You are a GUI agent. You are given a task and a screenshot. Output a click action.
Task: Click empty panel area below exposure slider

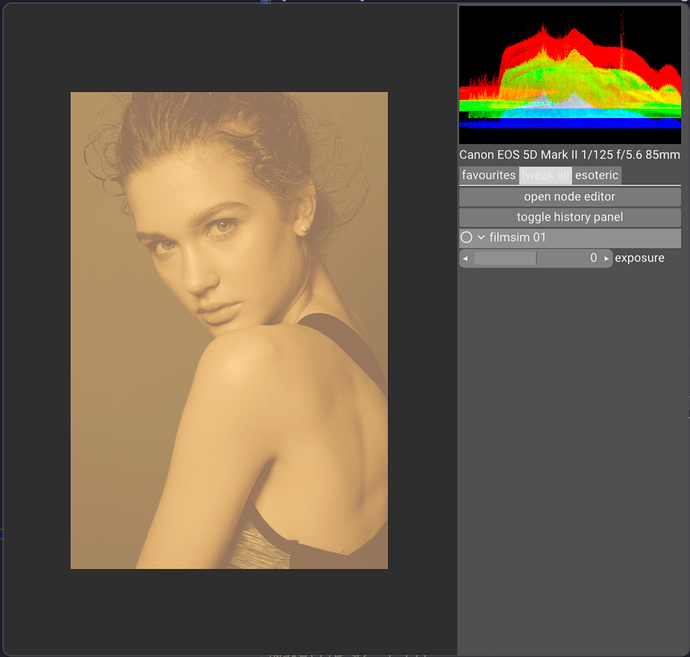[569, 450]
